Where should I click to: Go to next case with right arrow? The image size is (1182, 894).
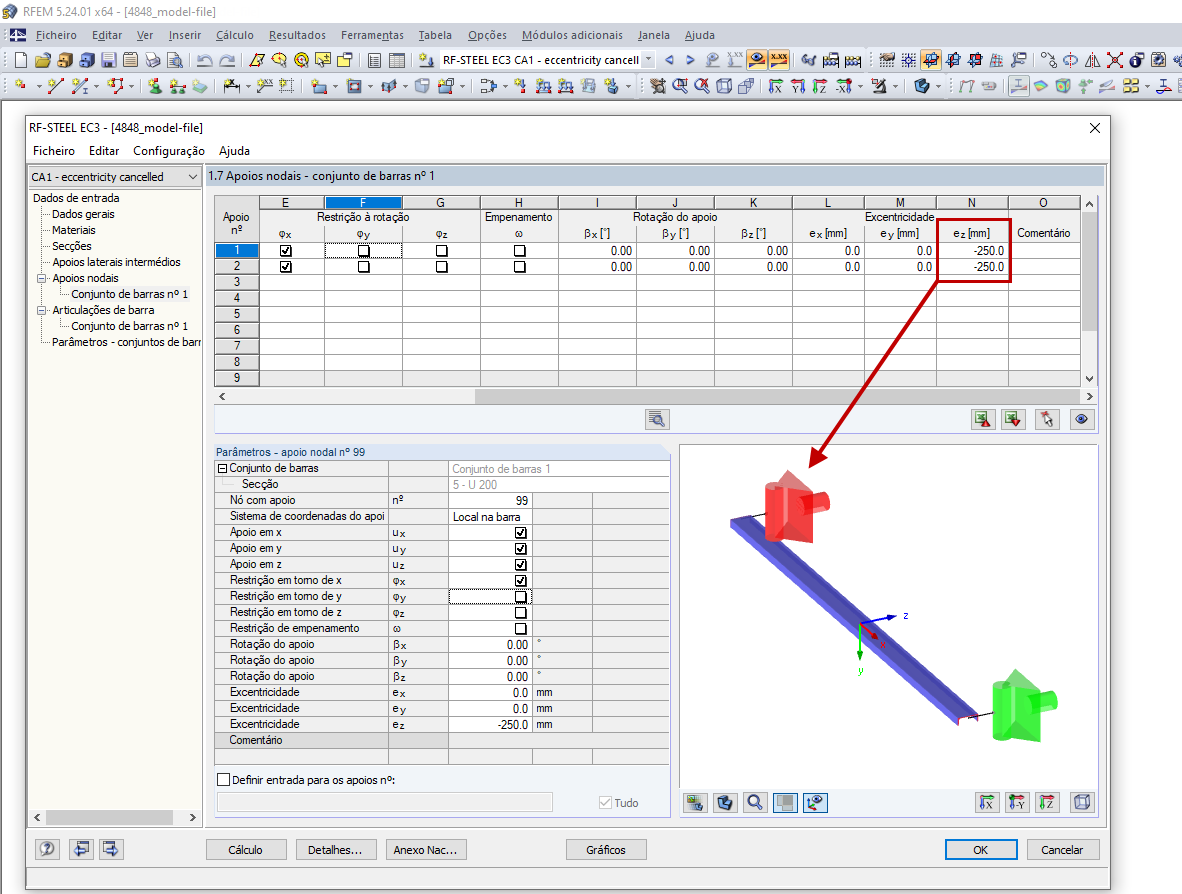(690, 60)
